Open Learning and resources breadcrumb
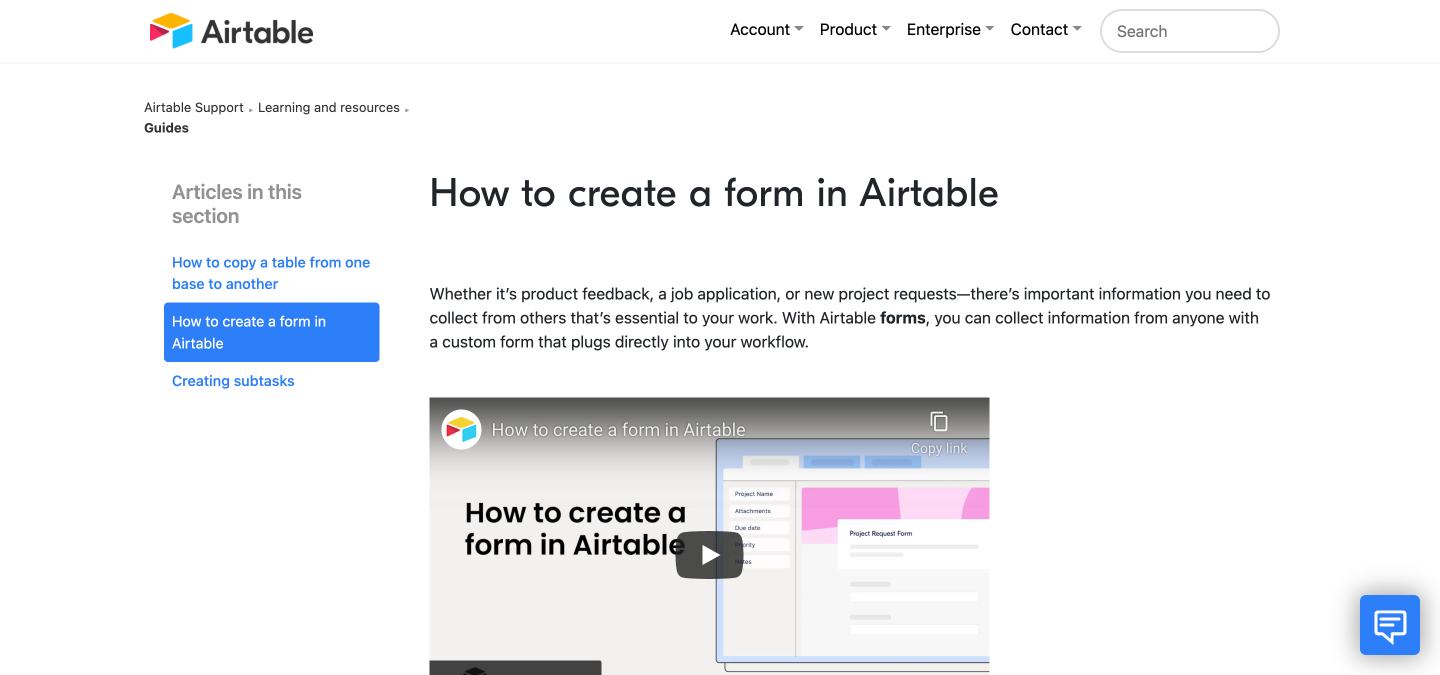The height and width of the screenshot is (675, 1440). point(329,108)
